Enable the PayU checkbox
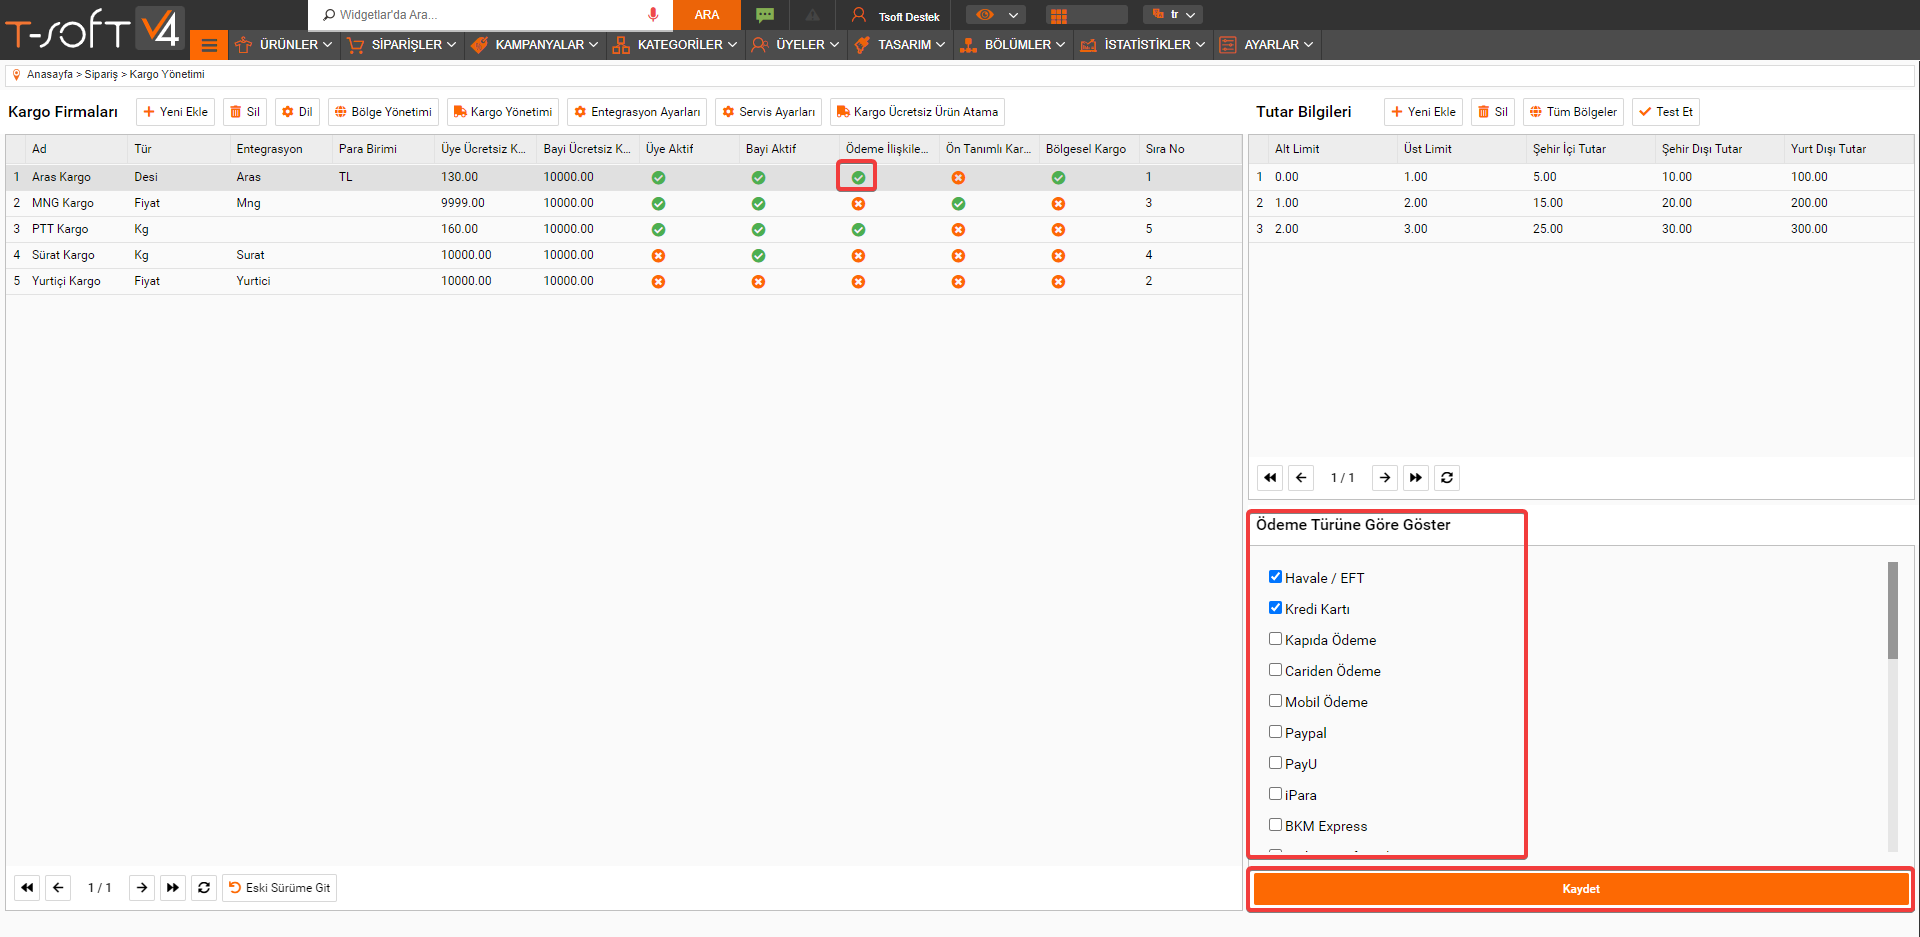The image size is (1920, 937). 1275,763
